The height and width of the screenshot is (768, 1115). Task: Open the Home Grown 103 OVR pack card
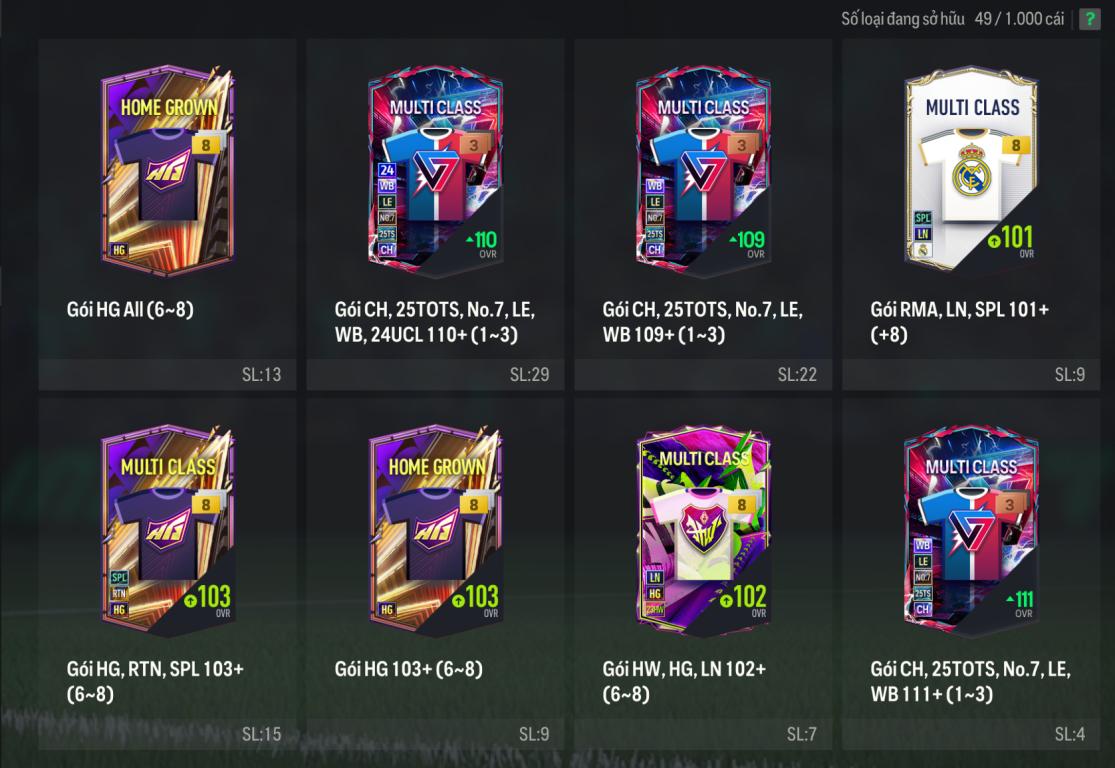[435, 530]
